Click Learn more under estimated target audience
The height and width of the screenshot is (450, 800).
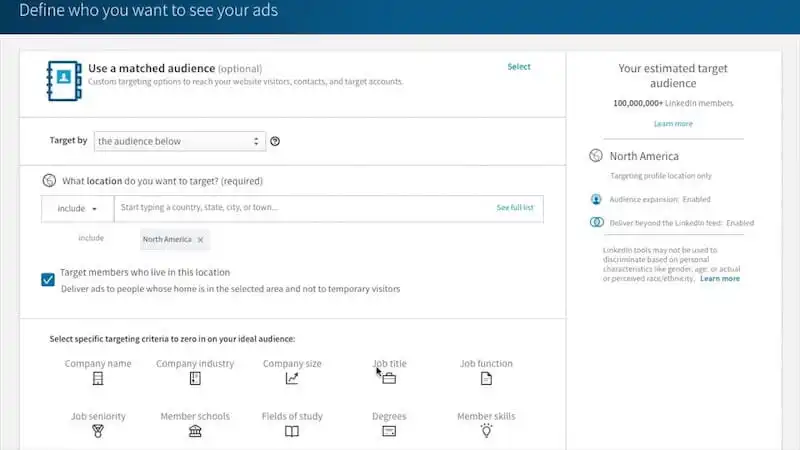pos(673,124)
